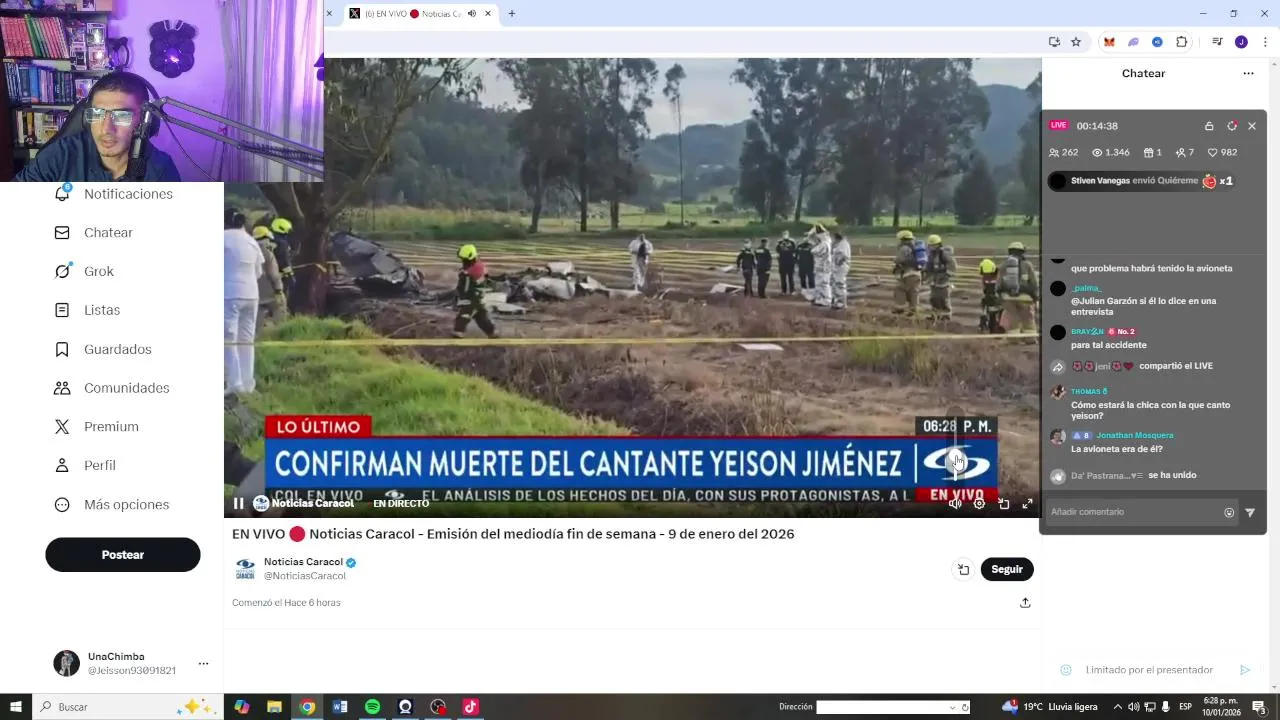Mute the video player volume
The height and width of the screenshot is (720, 1280).
tap(955, 504)
